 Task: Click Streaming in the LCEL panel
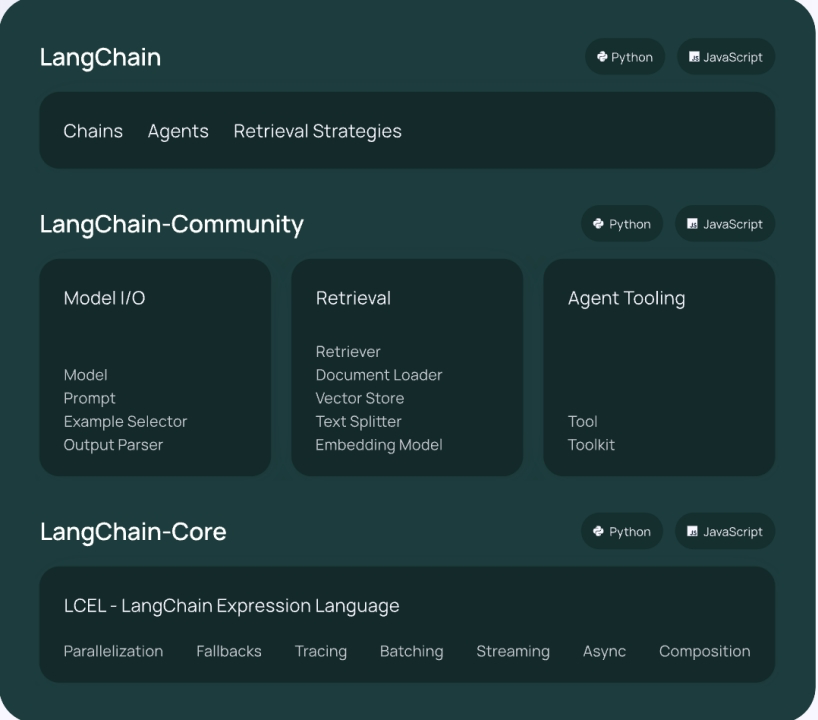point(512,651)
